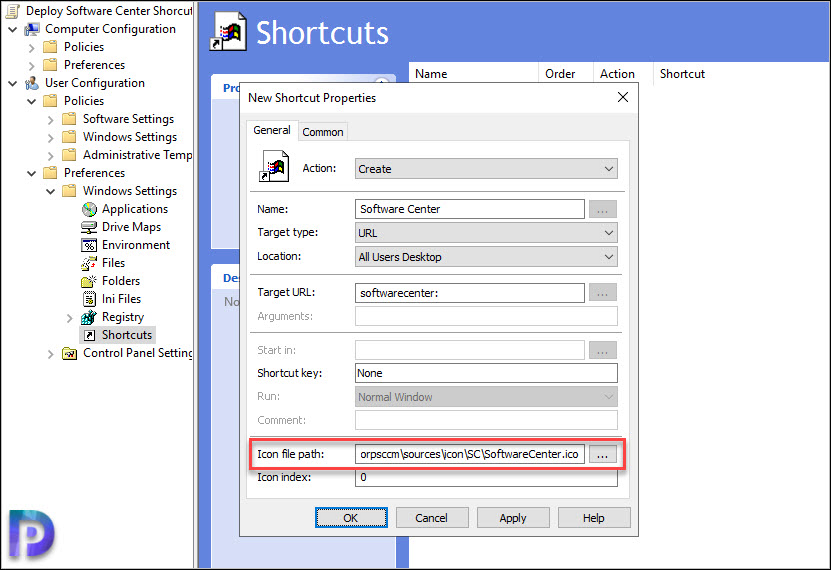Collapse the User Configuration node

13,84
